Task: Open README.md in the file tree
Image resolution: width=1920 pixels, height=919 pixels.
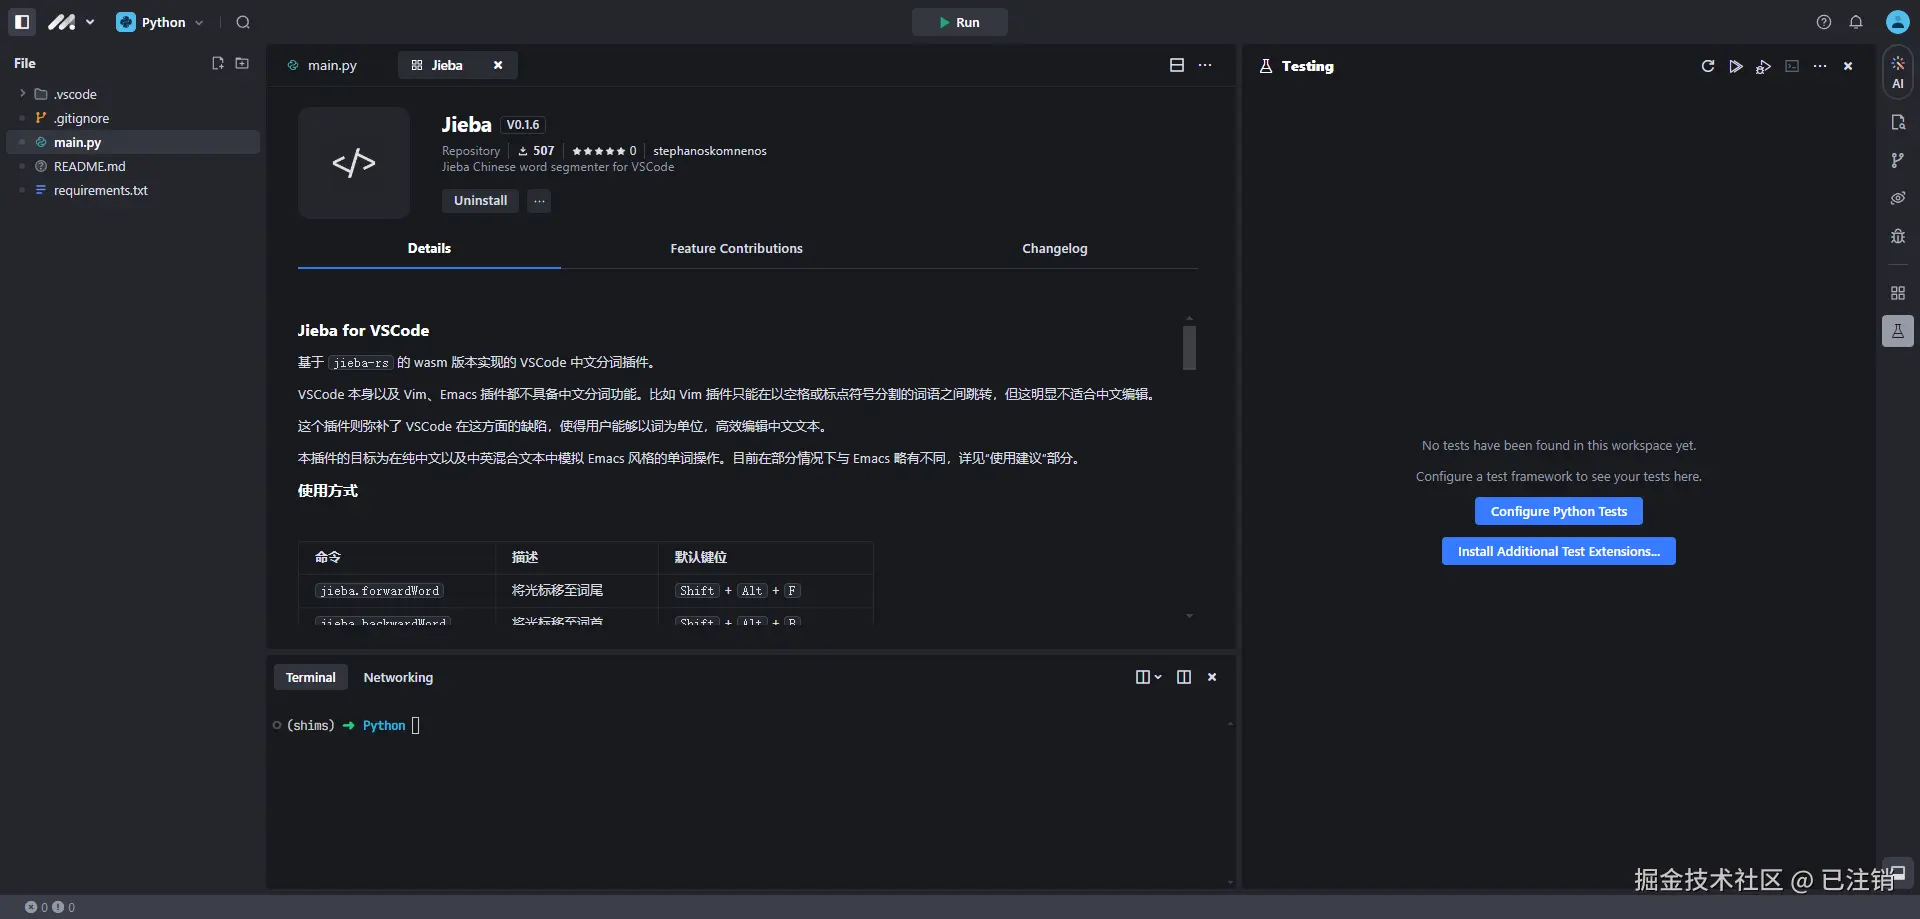Action: pos(89,166)
